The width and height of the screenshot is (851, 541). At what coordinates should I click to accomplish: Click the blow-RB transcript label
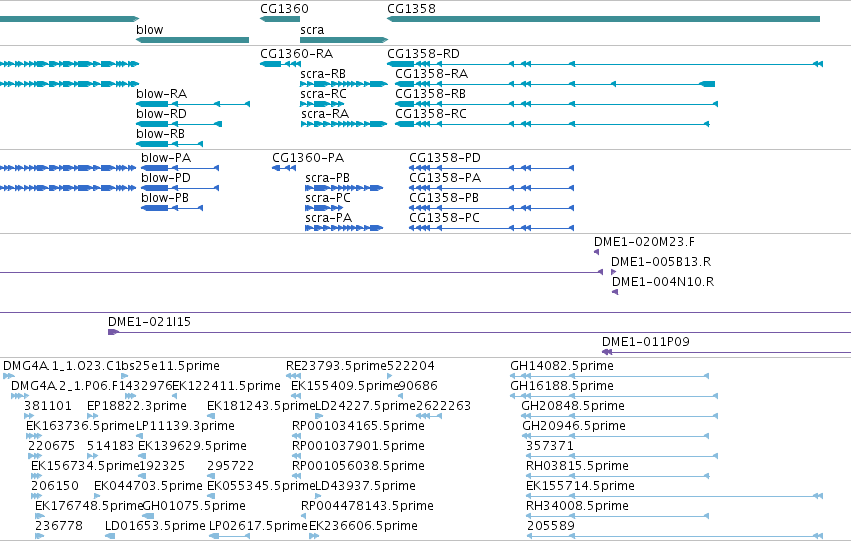[x=161, y=134]
